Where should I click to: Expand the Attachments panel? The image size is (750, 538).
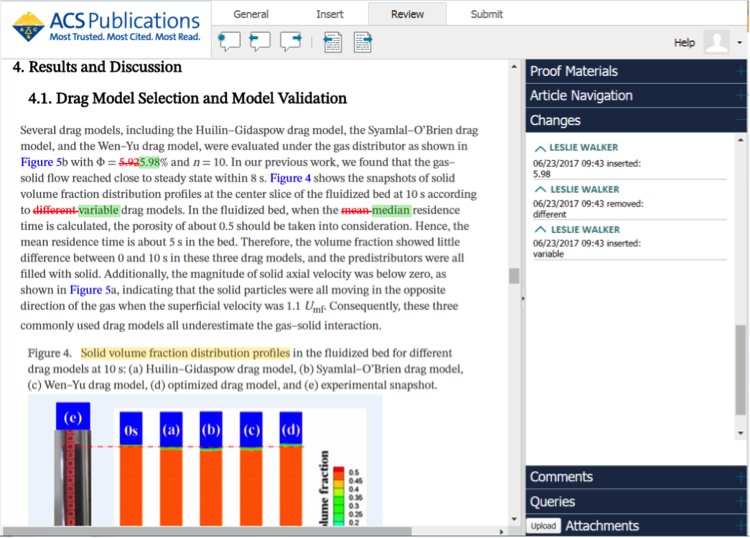636,526
